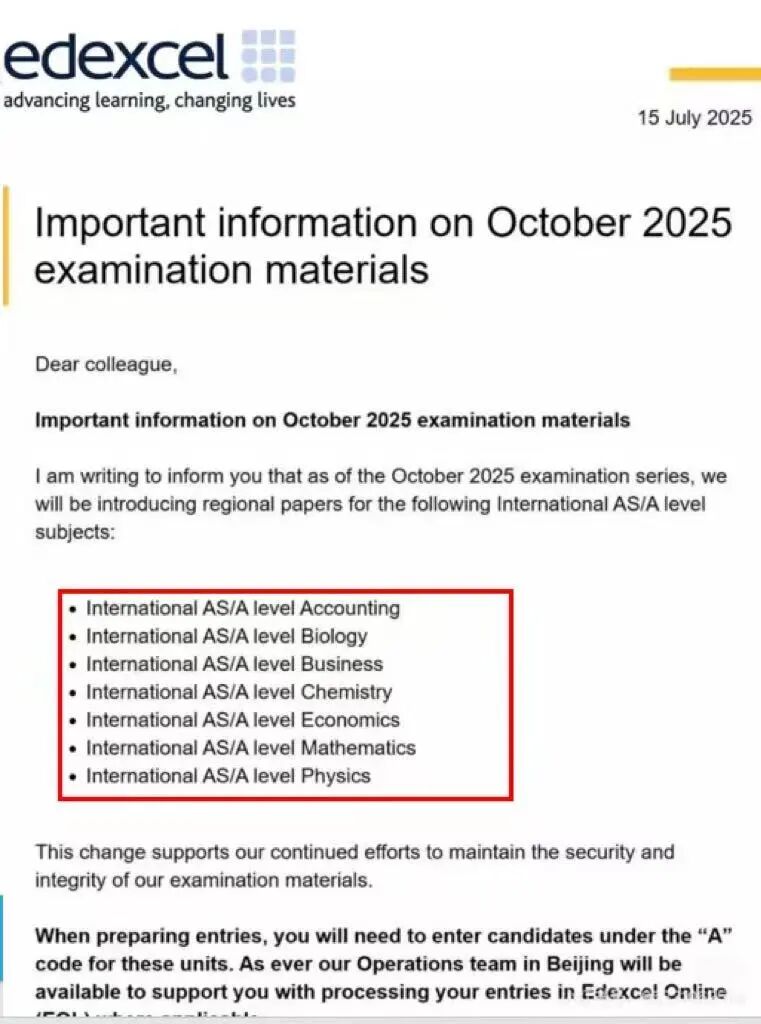Click the paragraph starting "I am writing to inform"
The width and height of the screenshot is (761, 1024).
[370, 503]
